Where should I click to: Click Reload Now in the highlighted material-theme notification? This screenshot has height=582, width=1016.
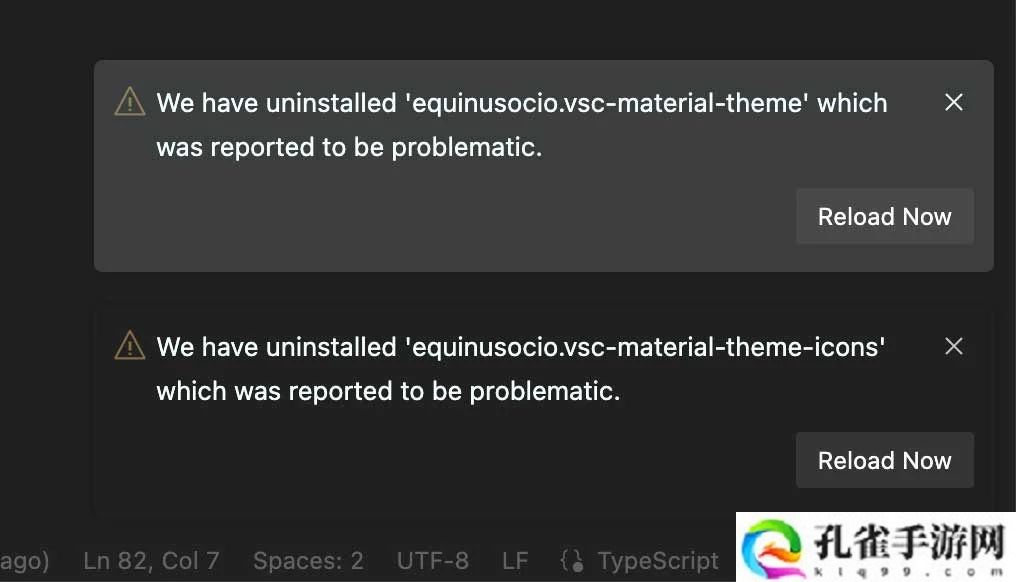click(x=884, y=216)
